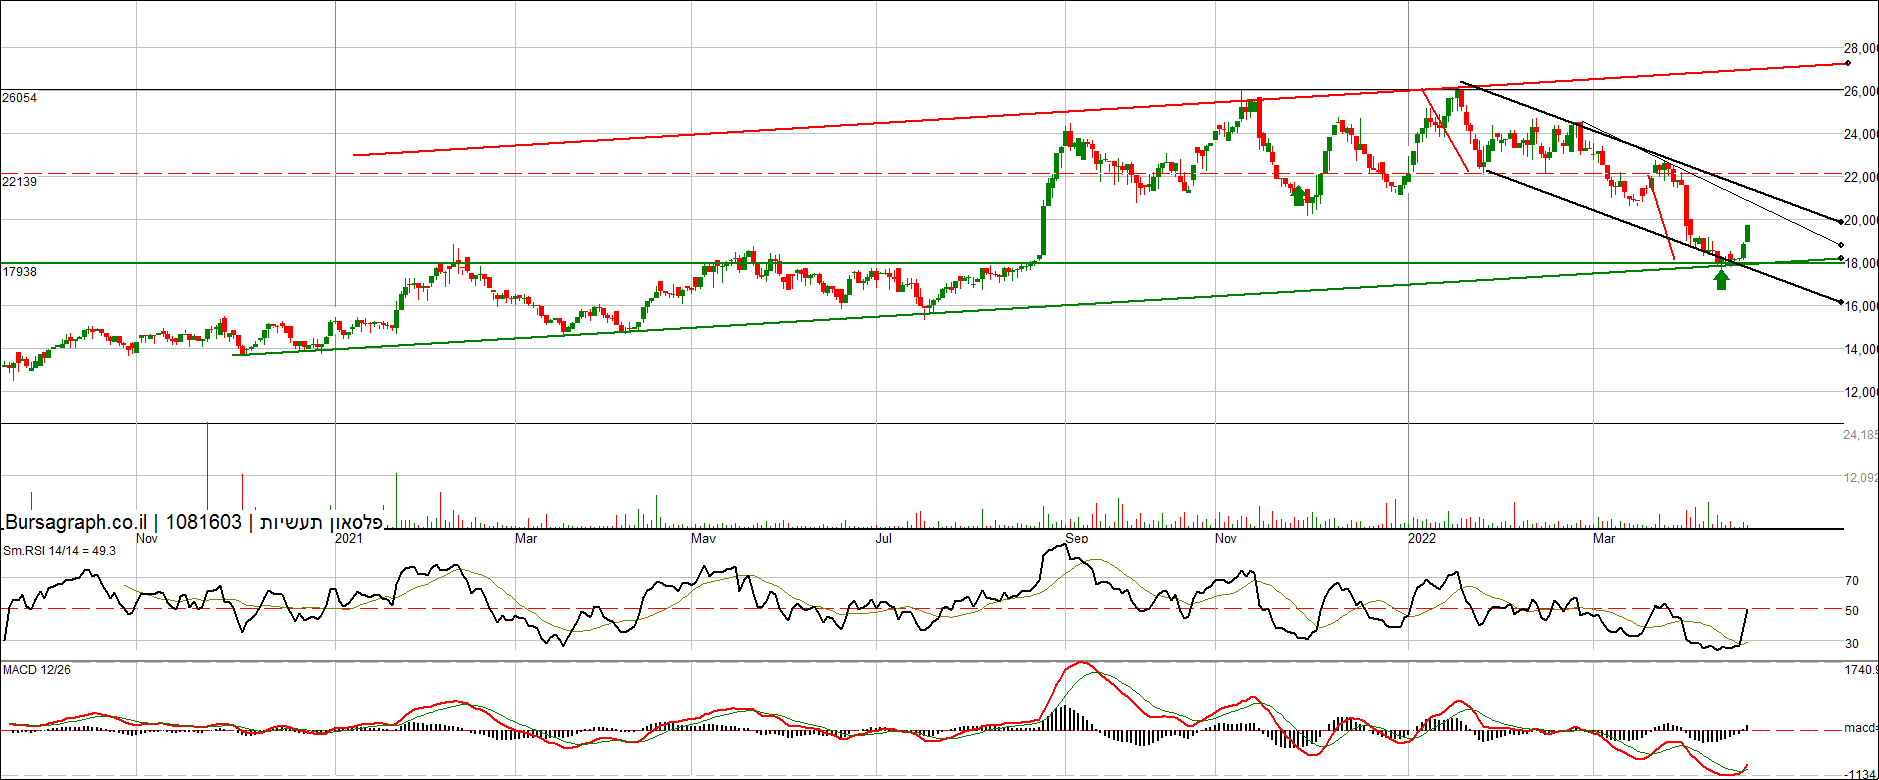Click the RSI 50 midline level label
Image resolution: width=1879 pixels, height=780 pixels.
pyautogui.click(x=1852, y=611)
